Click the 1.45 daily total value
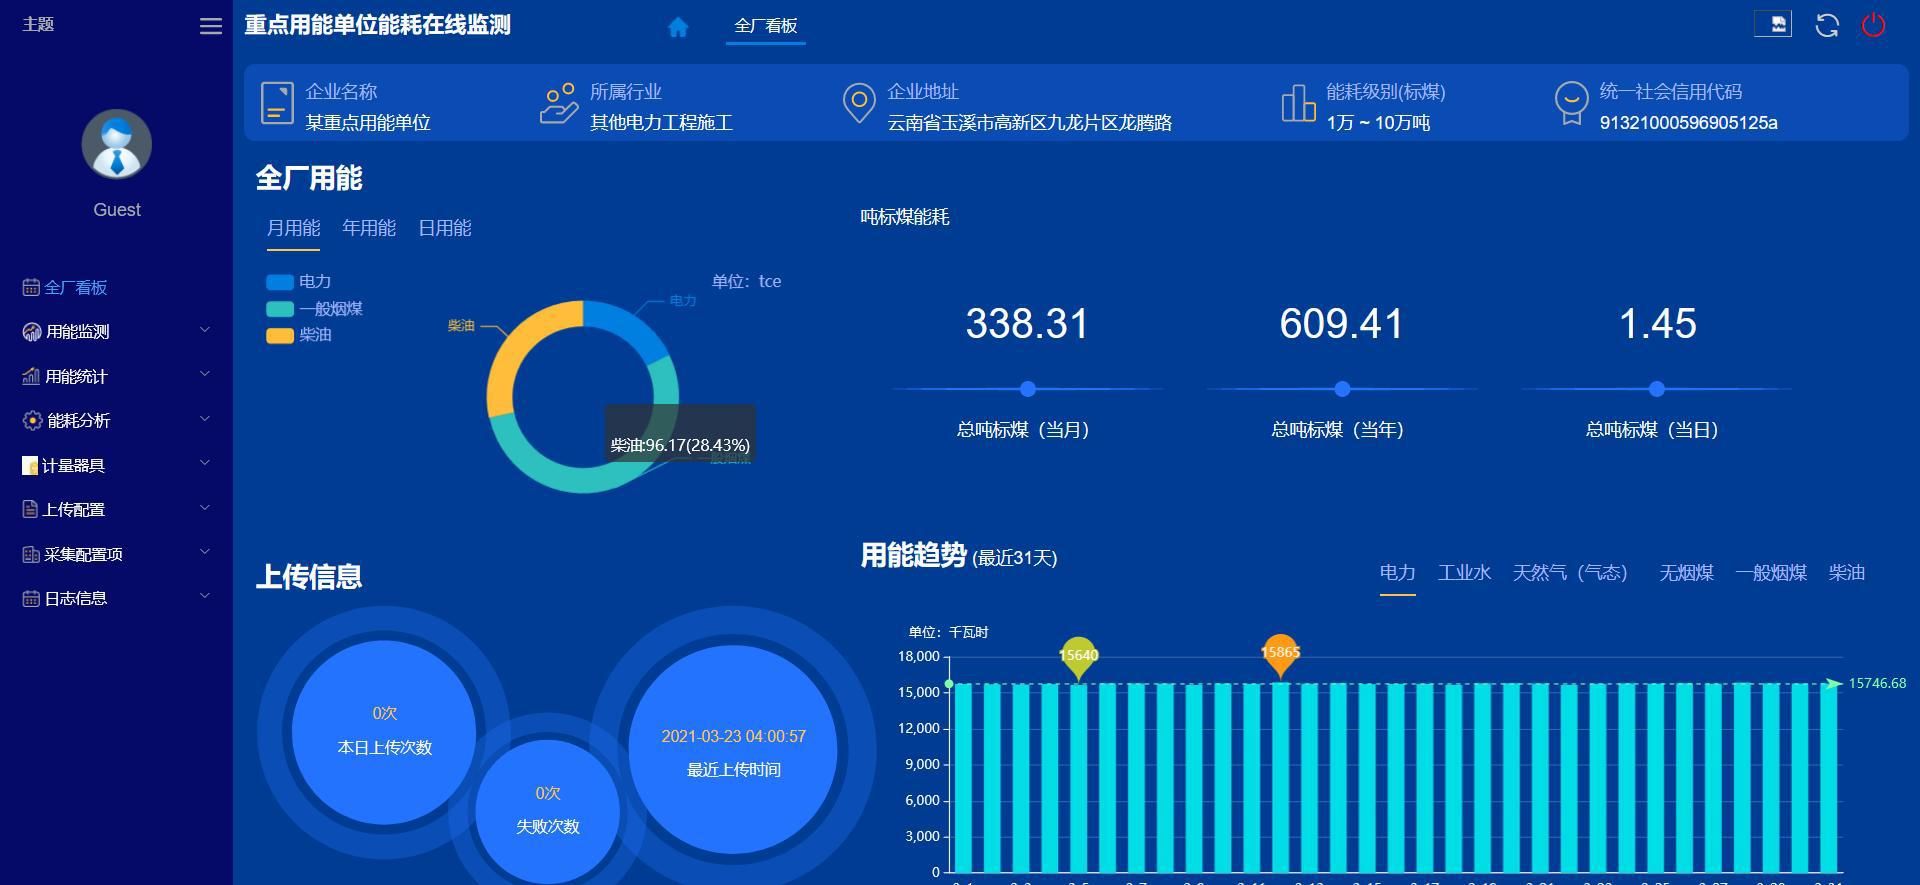Screen dimensions: 1920x885 1657,324
